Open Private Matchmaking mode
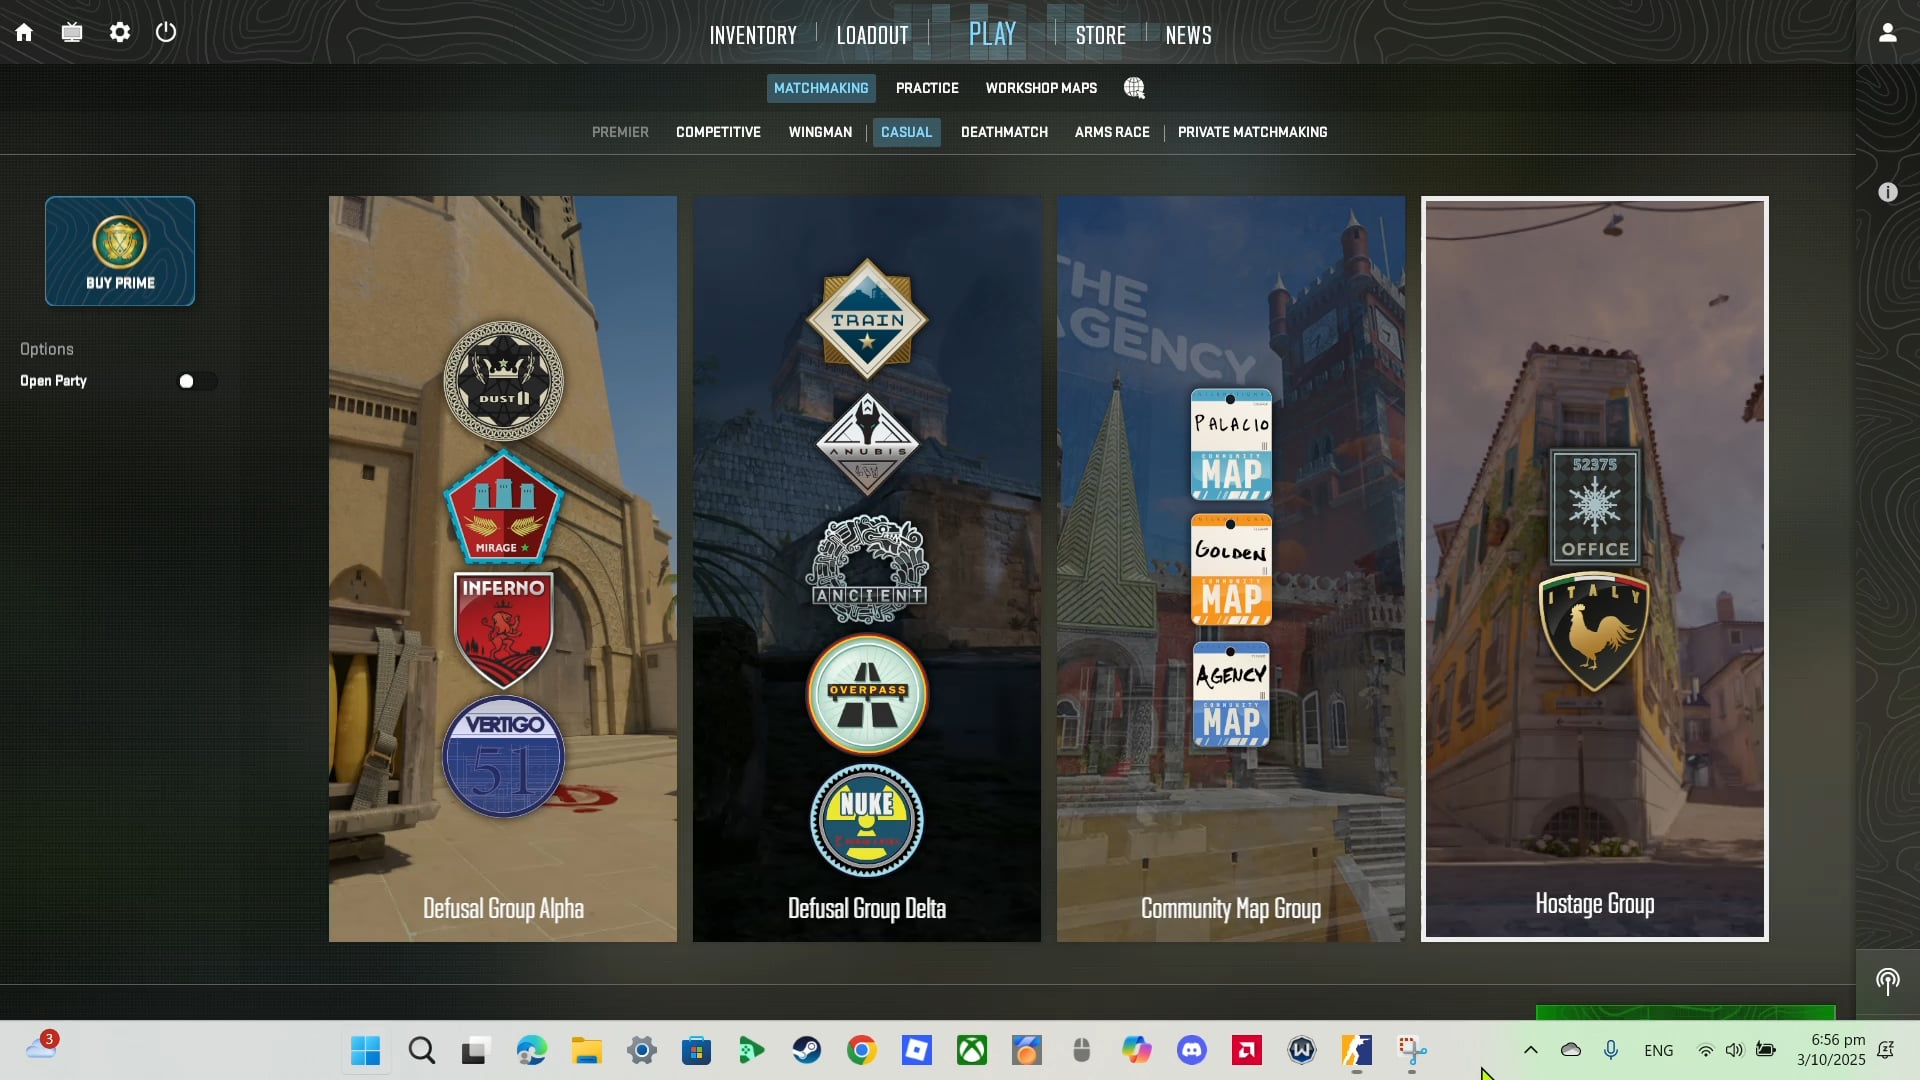Screen dimensions: 1920x1080 coord(1252,132)
